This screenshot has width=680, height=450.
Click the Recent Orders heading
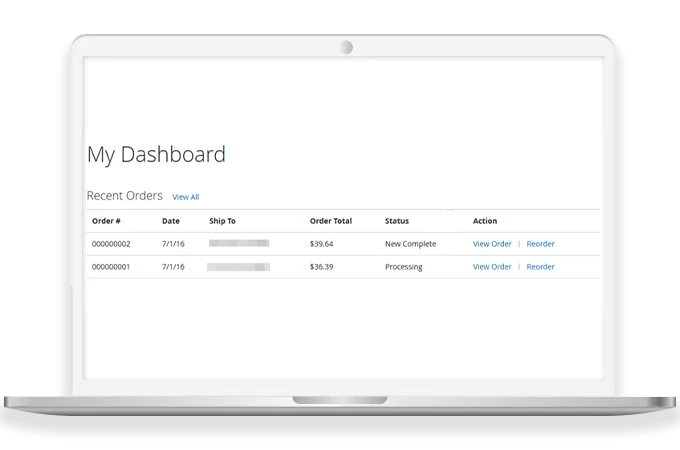pyautogui.click(x=124, y=196)
